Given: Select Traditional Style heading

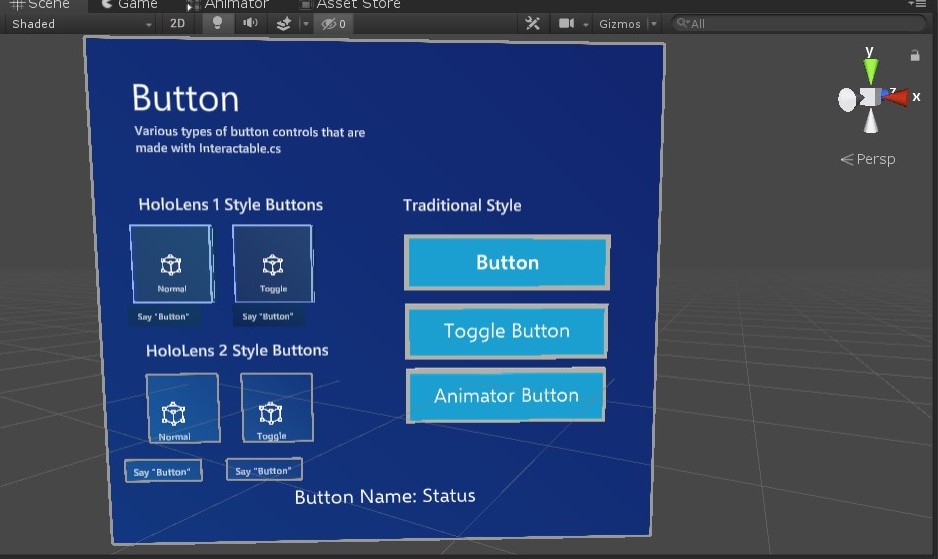Looking at the screenshot, I should [462, 205].
